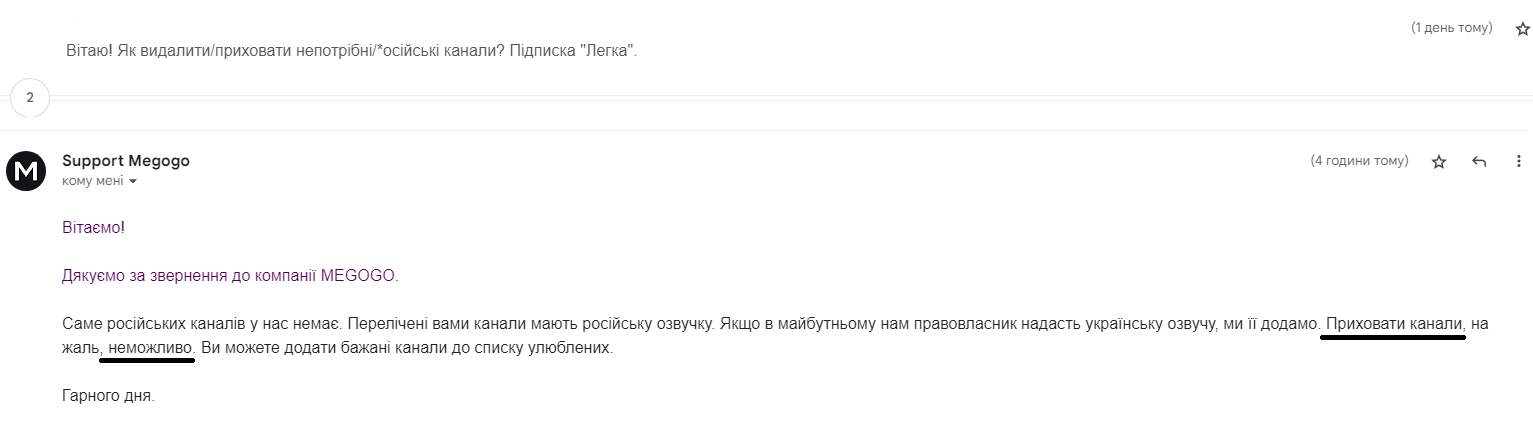Viewport: 1533px width, 426px height.
Task: Click the underlined "Приховати канали" text
Action: pos(1393,325)
